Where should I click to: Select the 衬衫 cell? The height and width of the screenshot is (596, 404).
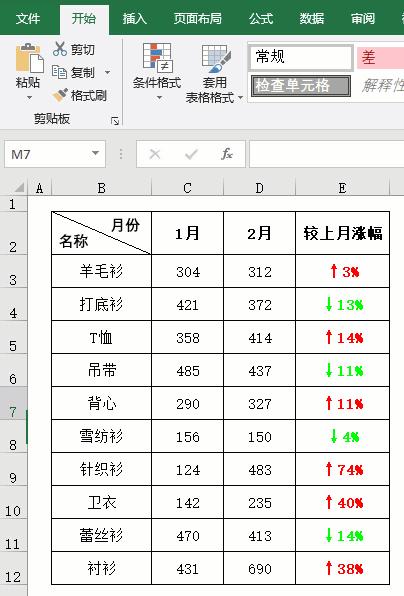click(x=101, y=568)
